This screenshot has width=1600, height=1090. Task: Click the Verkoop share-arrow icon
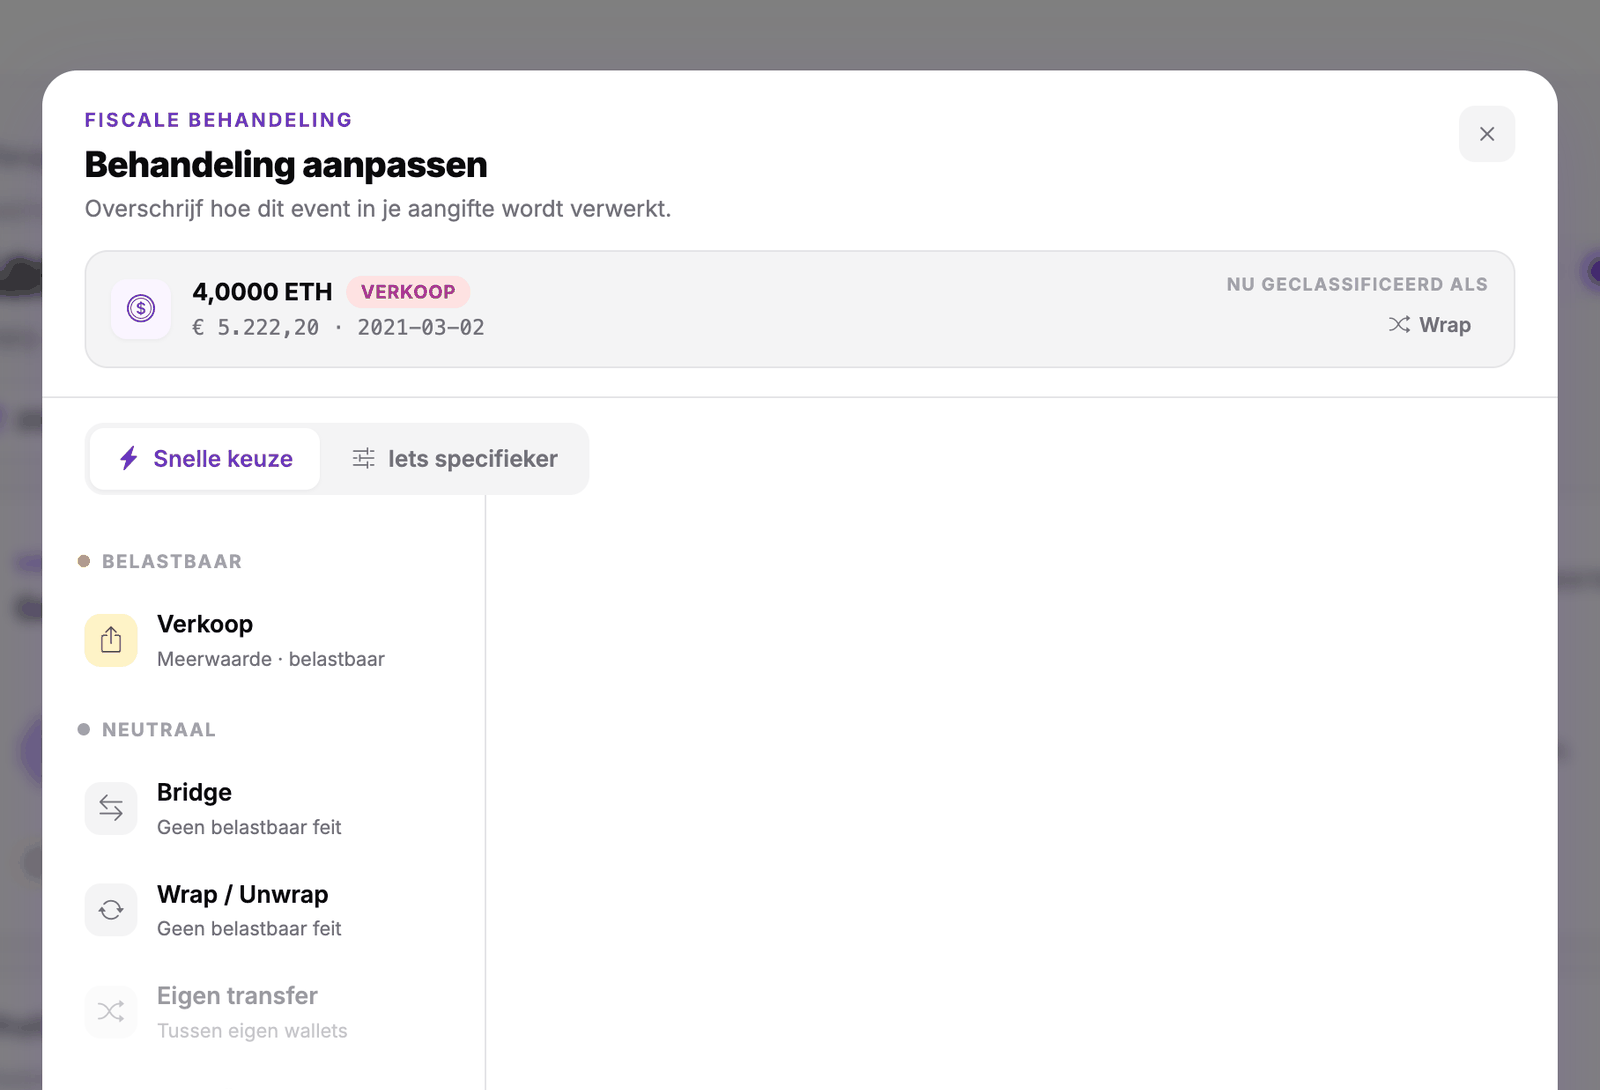[x=111, y=640]
